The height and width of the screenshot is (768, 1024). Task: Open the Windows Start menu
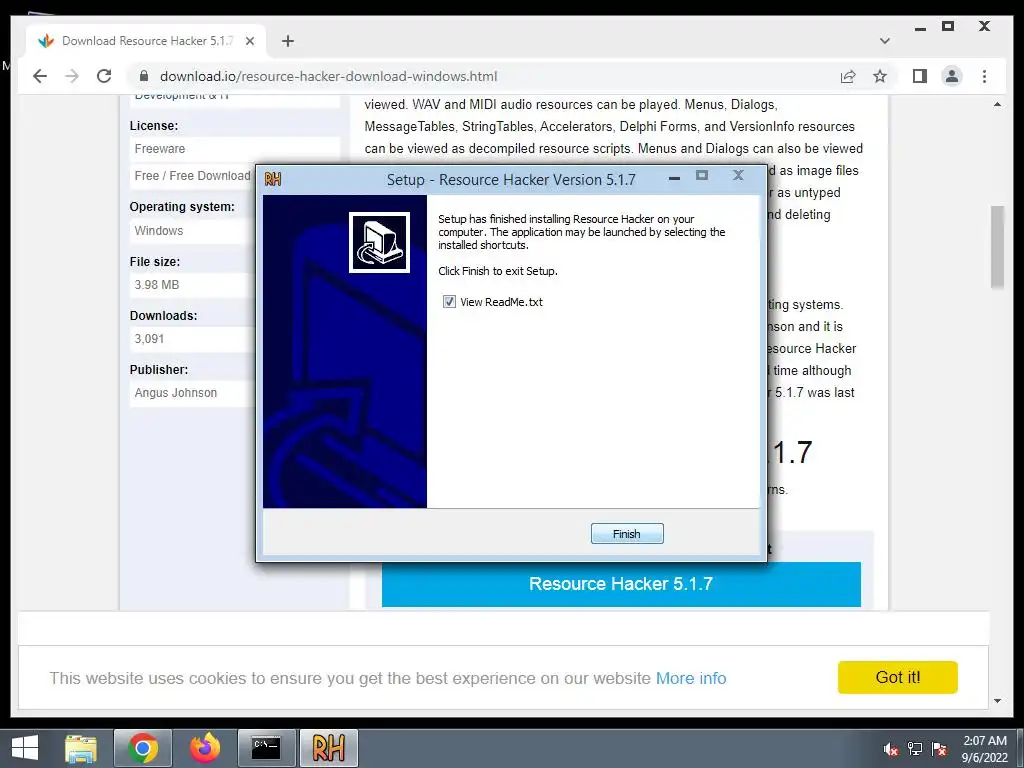[25, 748]
